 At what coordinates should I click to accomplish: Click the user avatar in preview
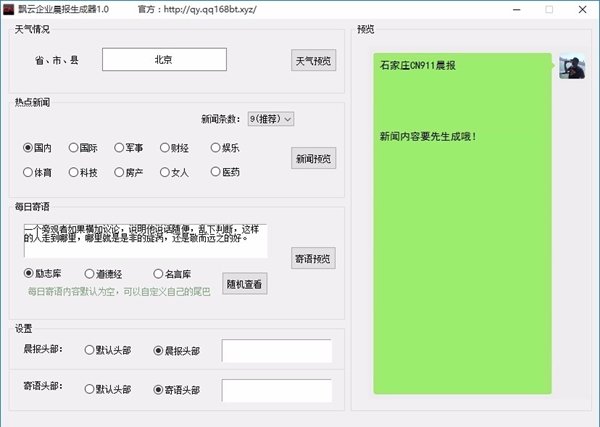pos(572,66)
